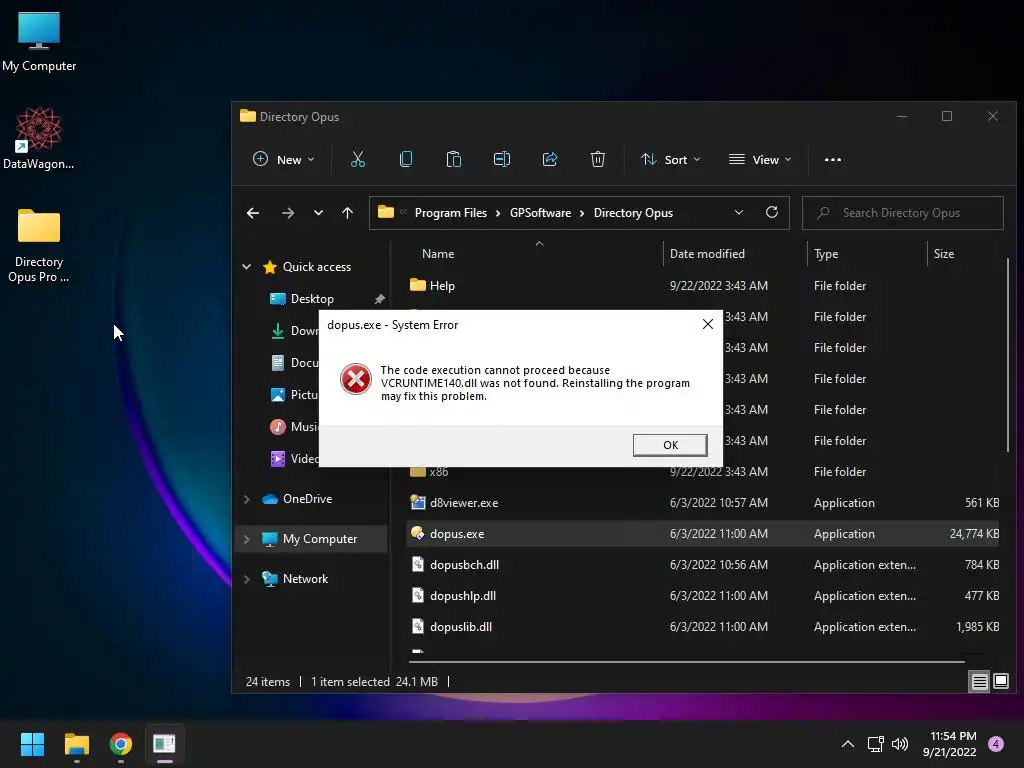The width and height of the screenshot is (1024, 768).
Task: Switch to large thumbnails view in status bar
Action: coord(1000,681)
